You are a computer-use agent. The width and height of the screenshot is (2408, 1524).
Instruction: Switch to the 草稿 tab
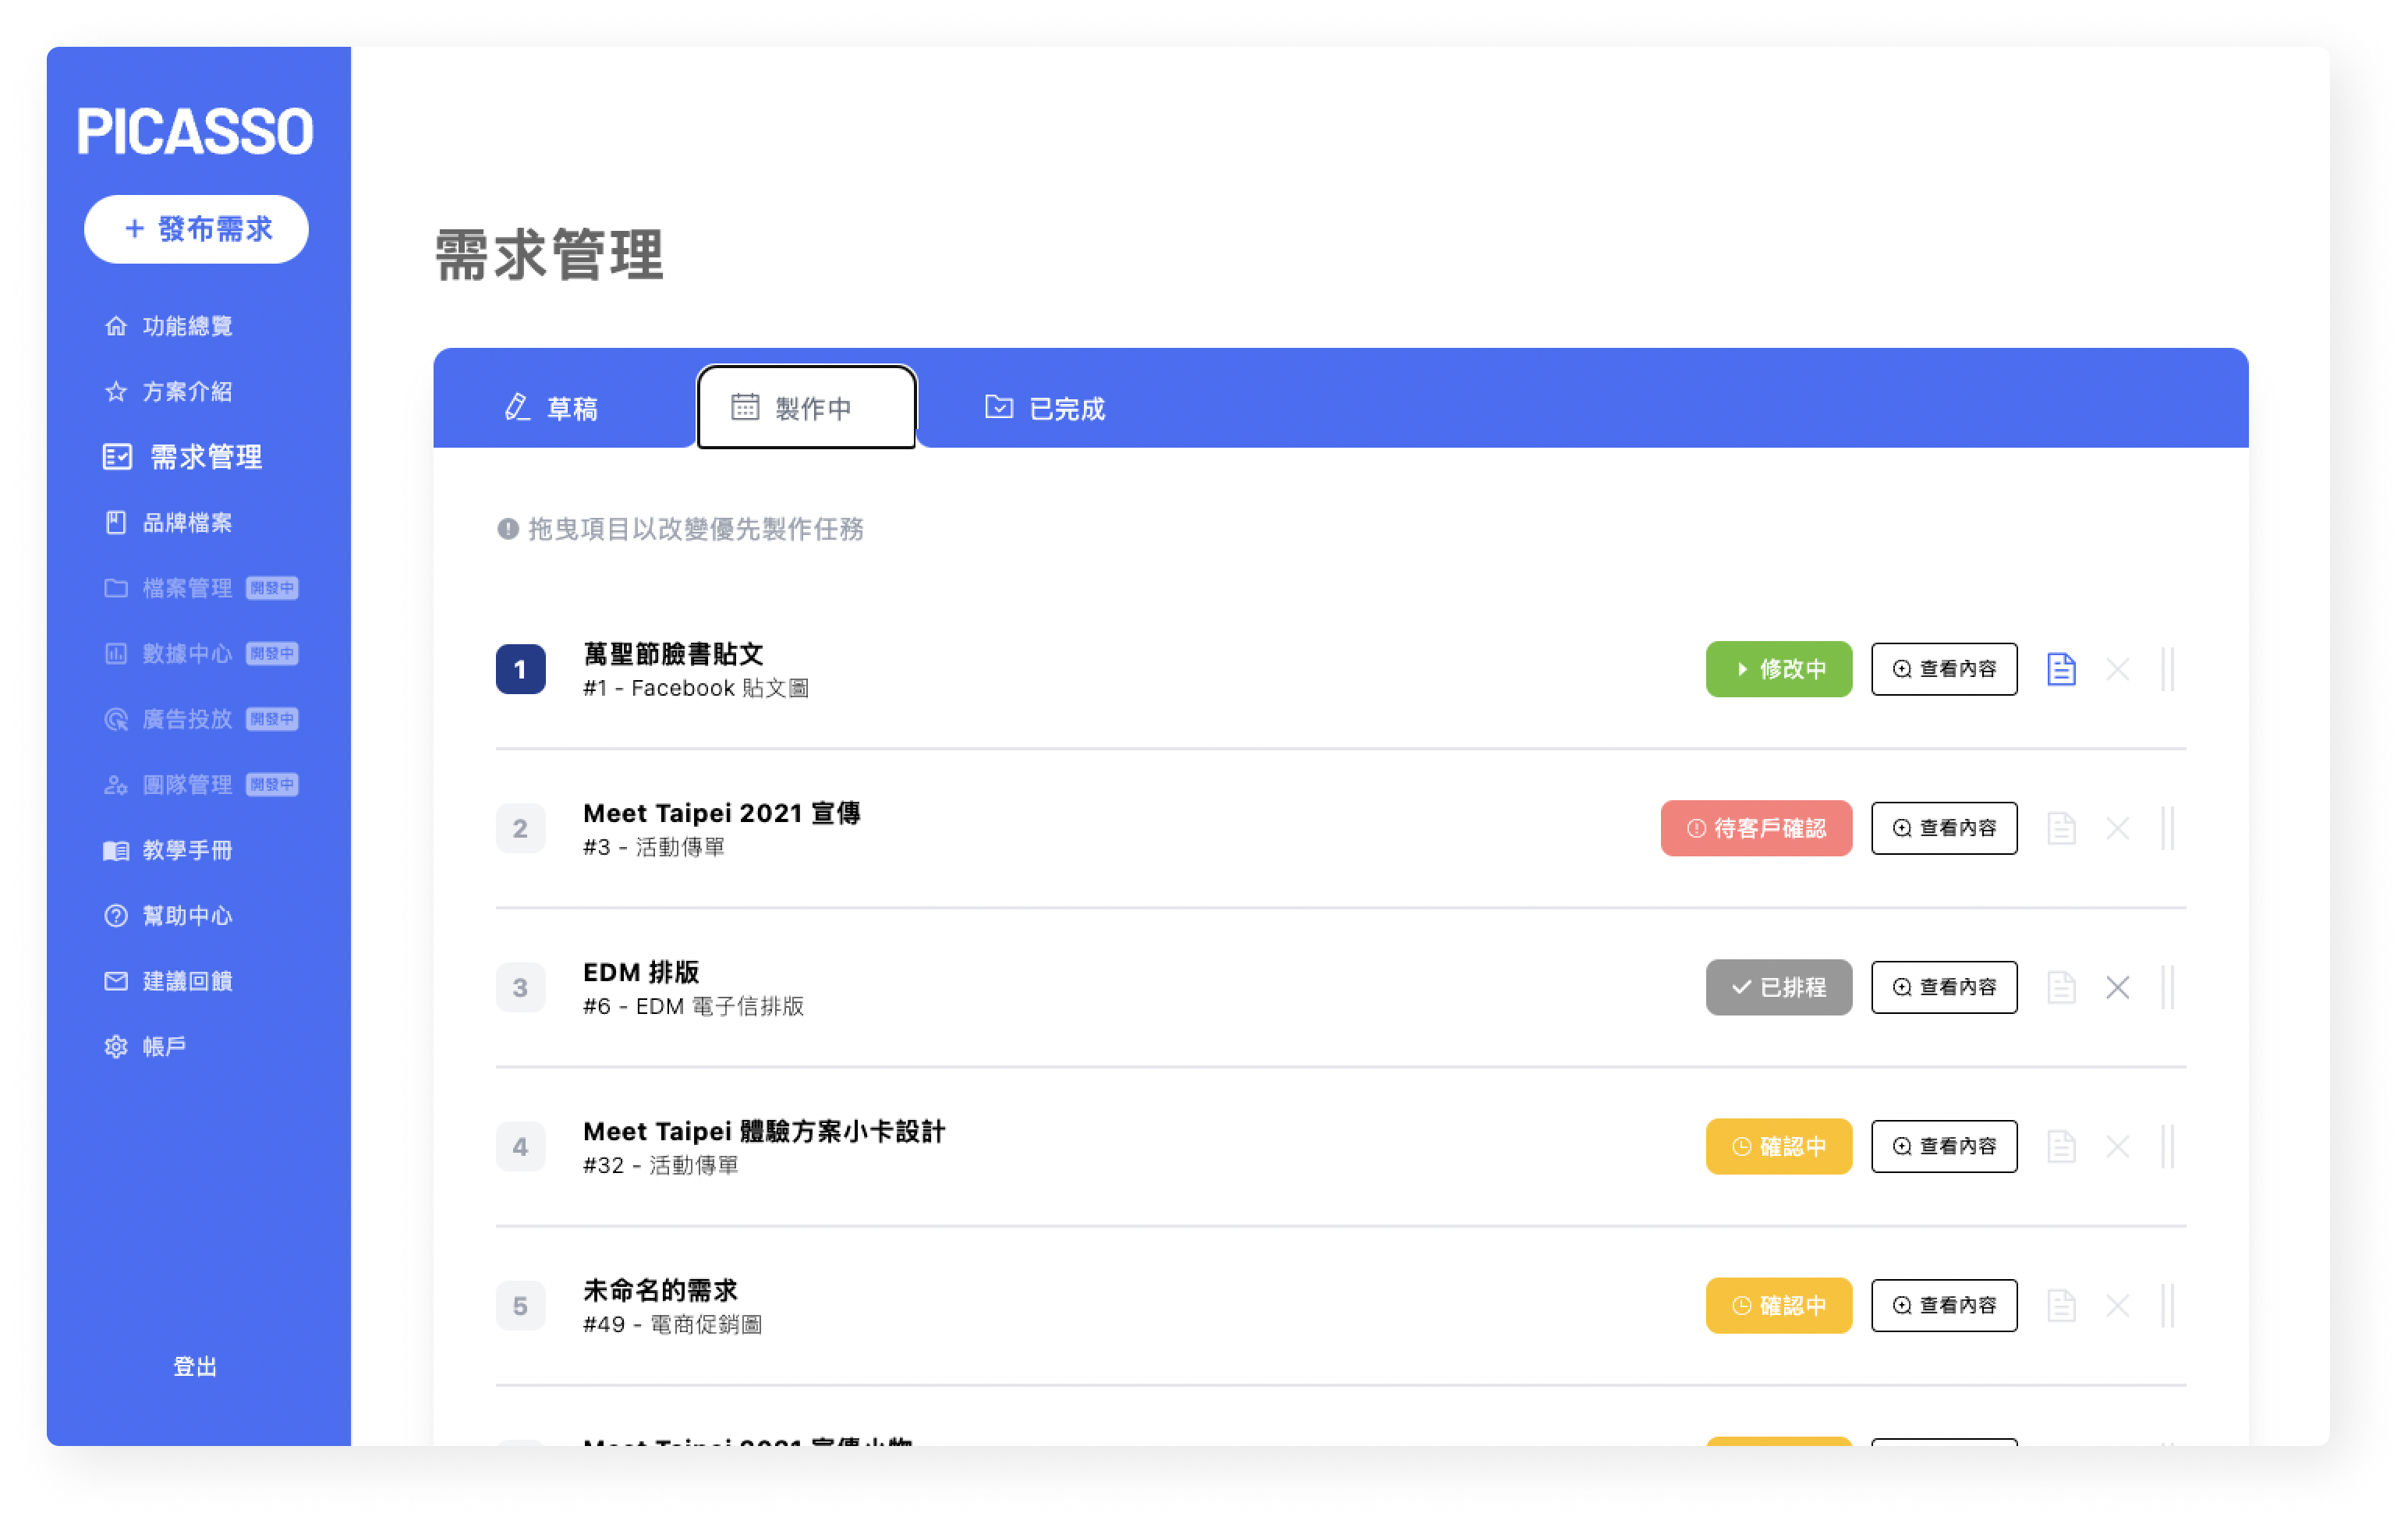tap(551, 408)
